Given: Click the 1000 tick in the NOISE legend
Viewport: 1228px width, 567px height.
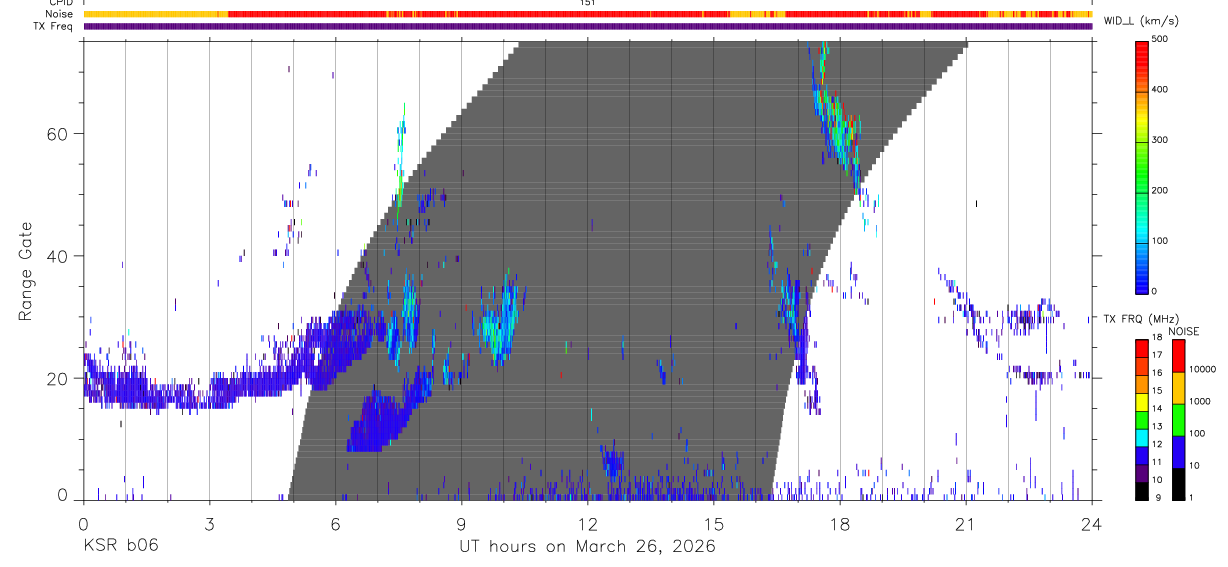Looking at the screenshot, I should 1199,402.
